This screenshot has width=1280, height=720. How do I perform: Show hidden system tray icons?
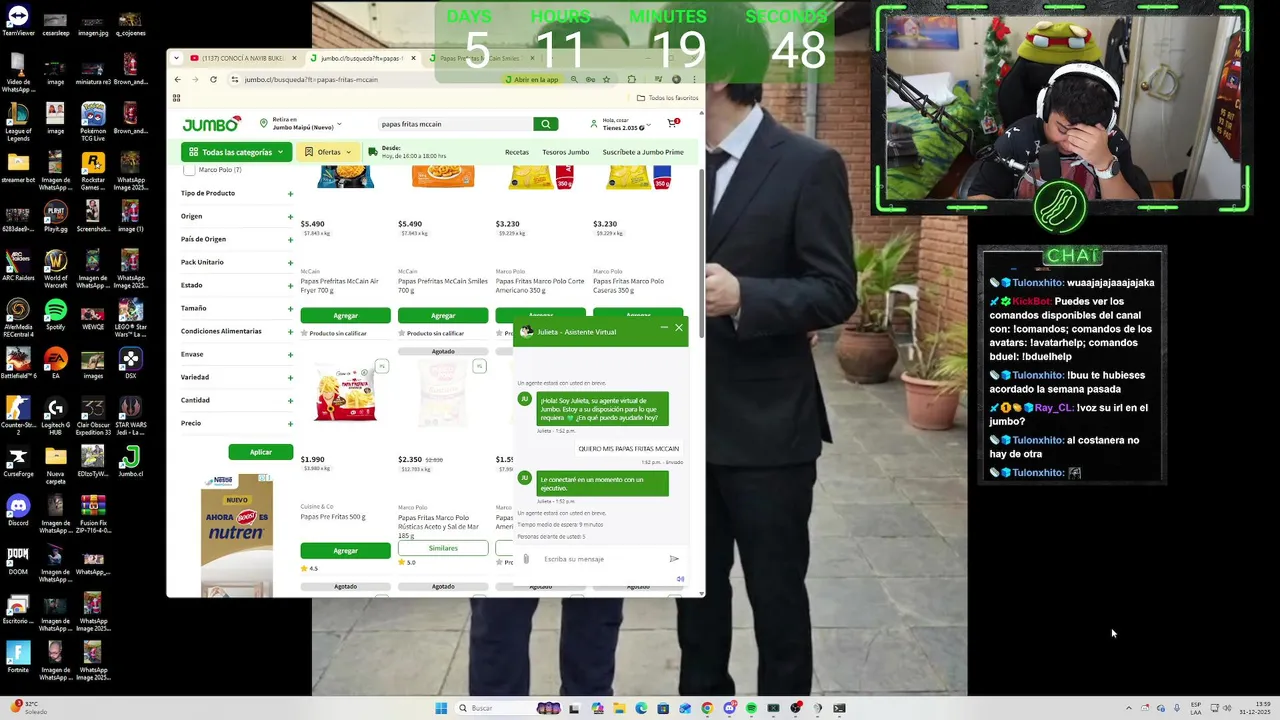1129,708
